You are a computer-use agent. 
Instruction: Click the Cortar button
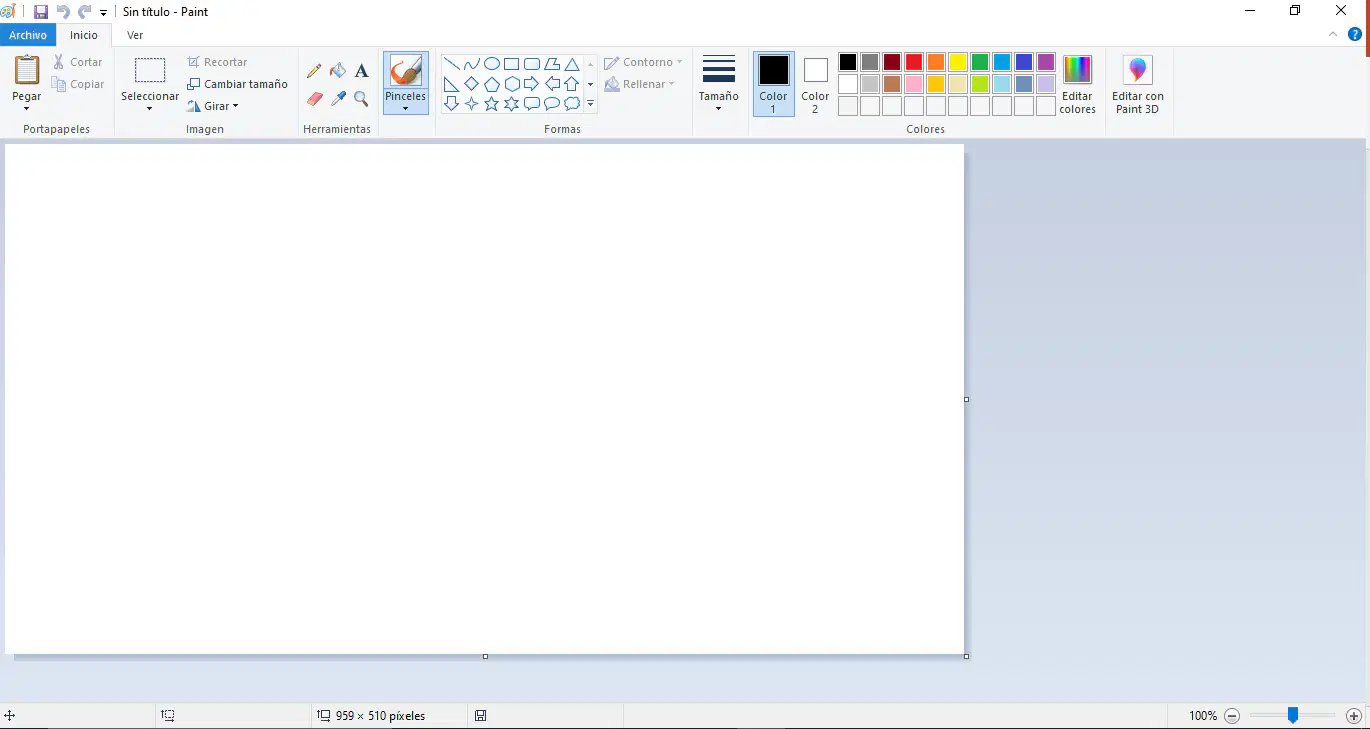point(78,62)
